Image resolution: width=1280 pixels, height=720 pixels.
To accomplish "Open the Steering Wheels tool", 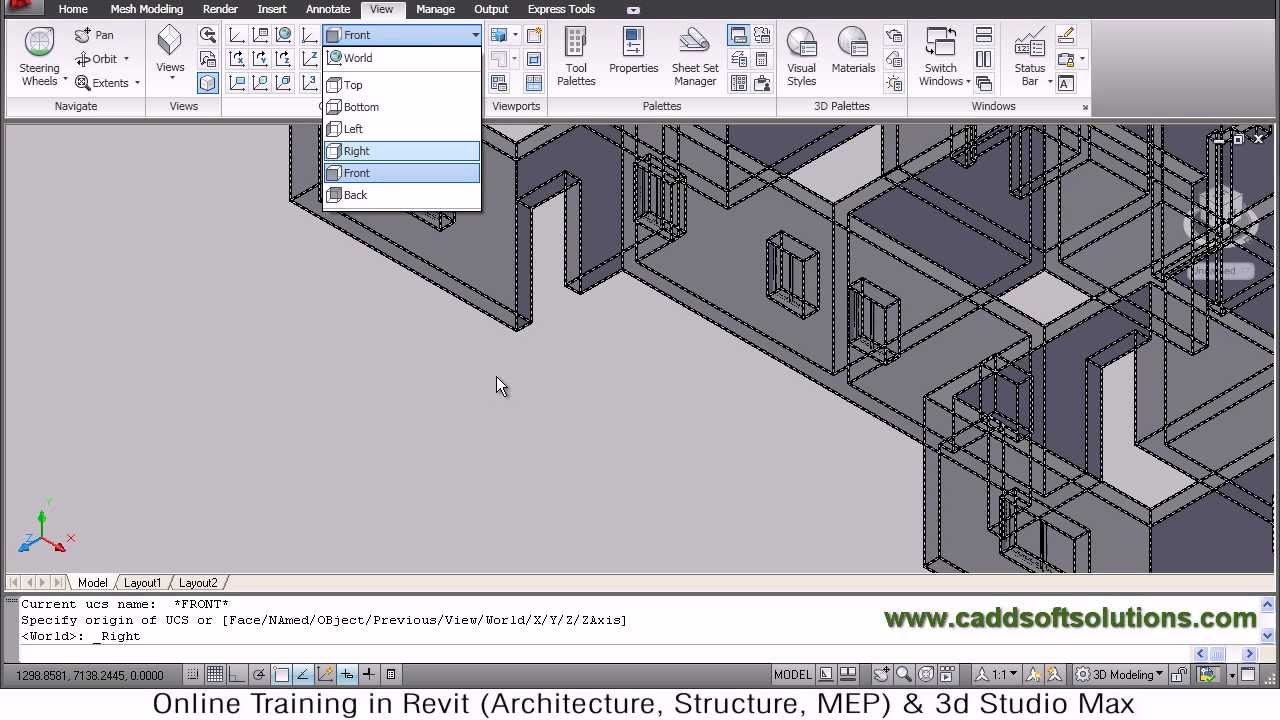I will tap(39, 57).
